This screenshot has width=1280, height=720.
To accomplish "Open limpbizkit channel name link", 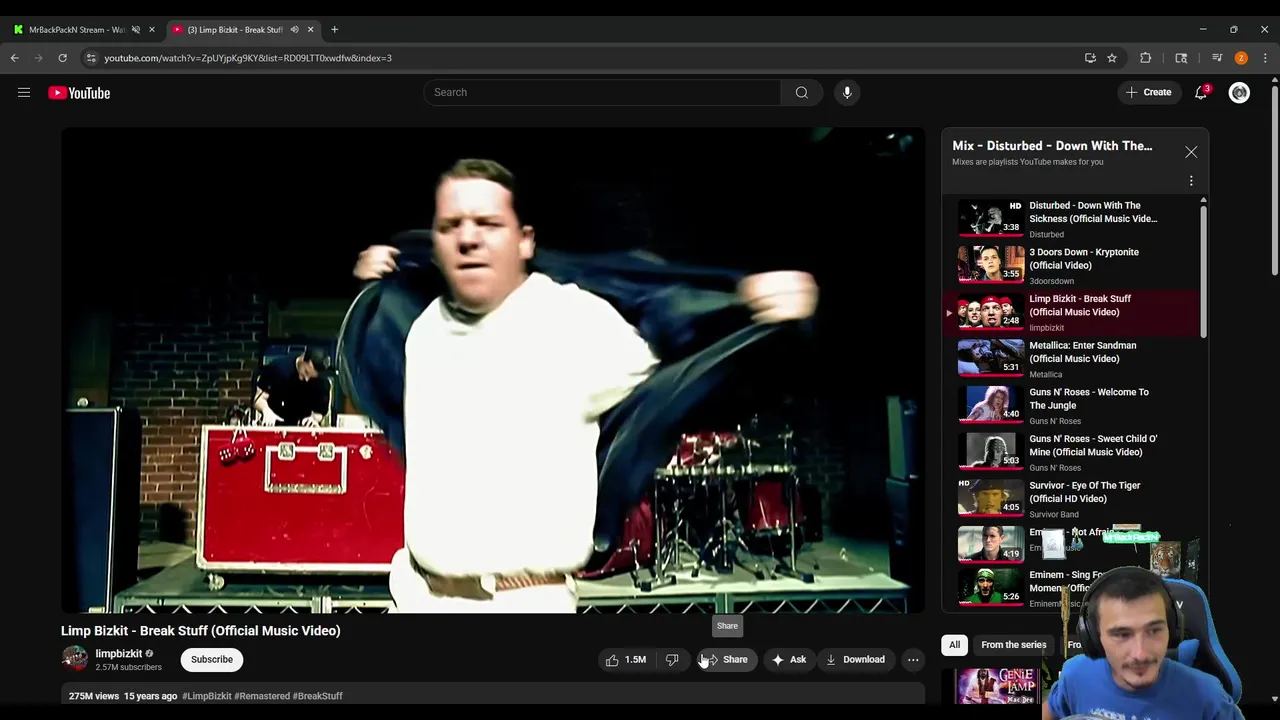I will tap(118, 654).
